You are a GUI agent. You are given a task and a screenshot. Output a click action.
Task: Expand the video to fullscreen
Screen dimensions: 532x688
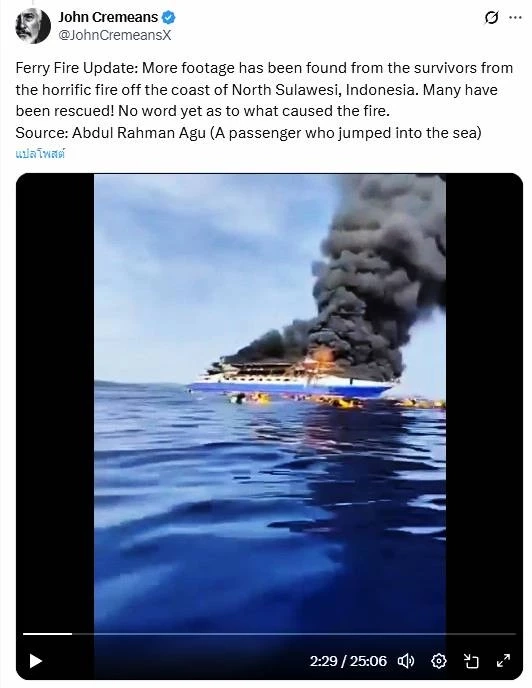click(503, 660)
